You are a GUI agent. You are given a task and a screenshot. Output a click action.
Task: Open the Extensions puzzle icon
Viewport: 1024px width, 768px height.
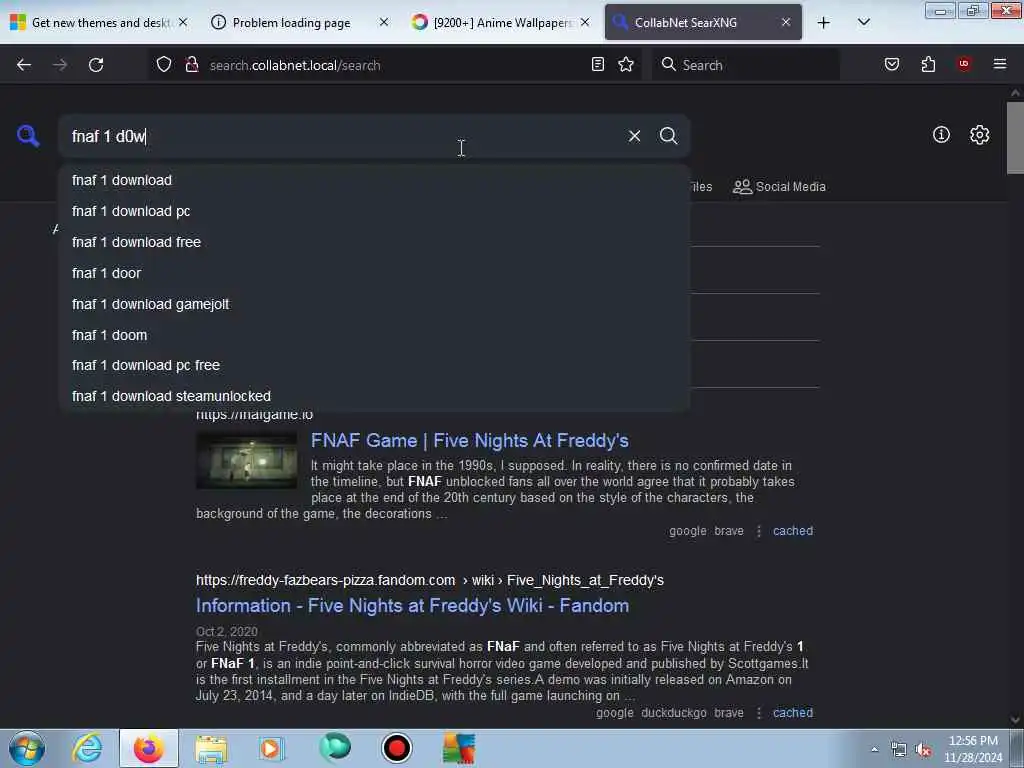(x=928, y=64)
